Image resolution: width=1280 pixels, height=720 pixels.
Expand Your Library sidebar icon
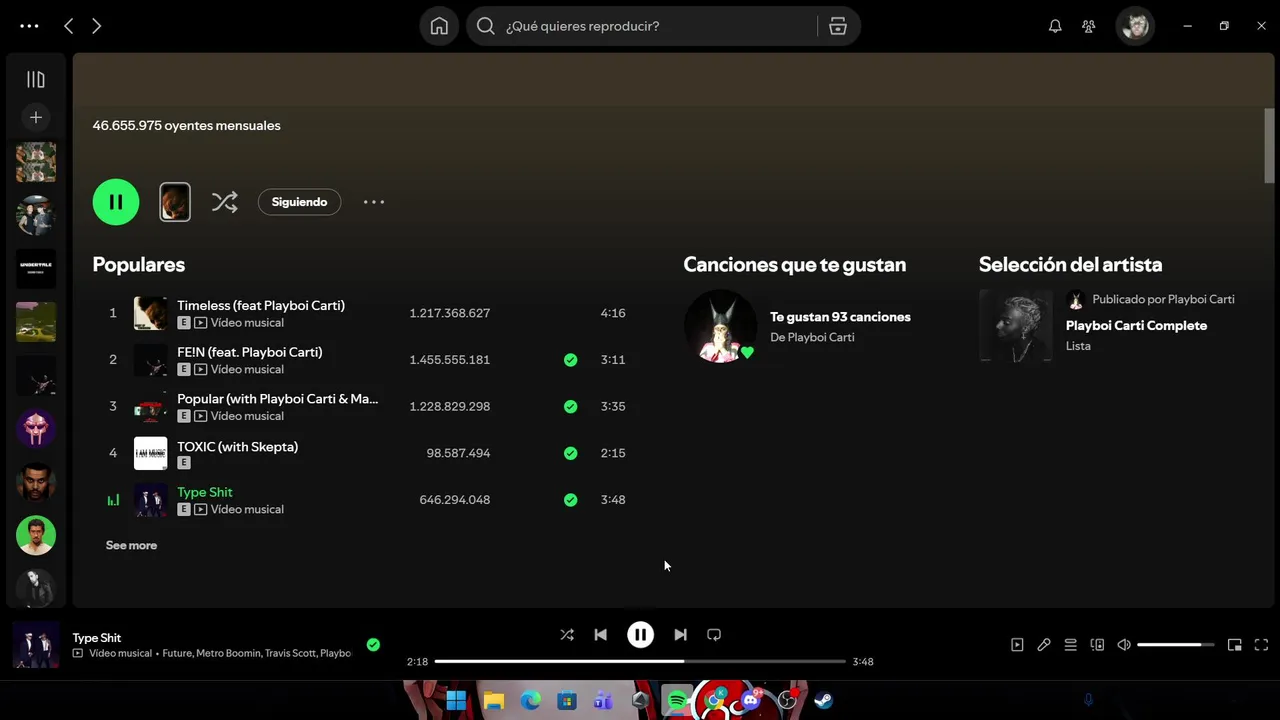pos(35,79)
